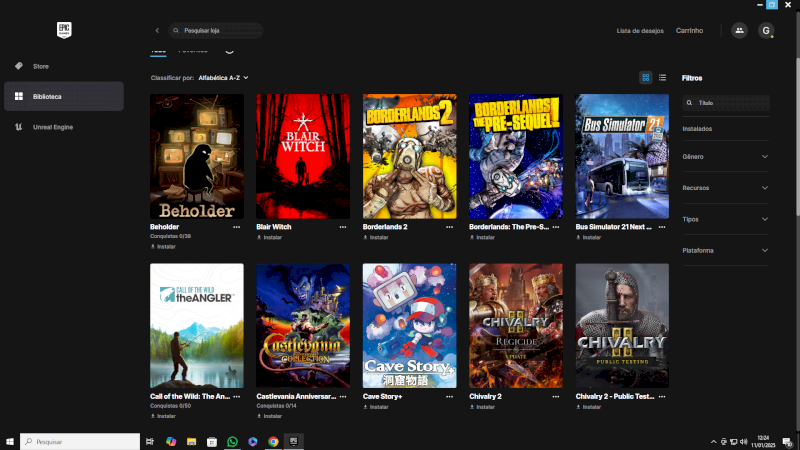This screenshot has height=450, width=800.
Task: Open the three-dot menu for Borderlands 2
Action: pyautogui.click(x=449, y=227)
